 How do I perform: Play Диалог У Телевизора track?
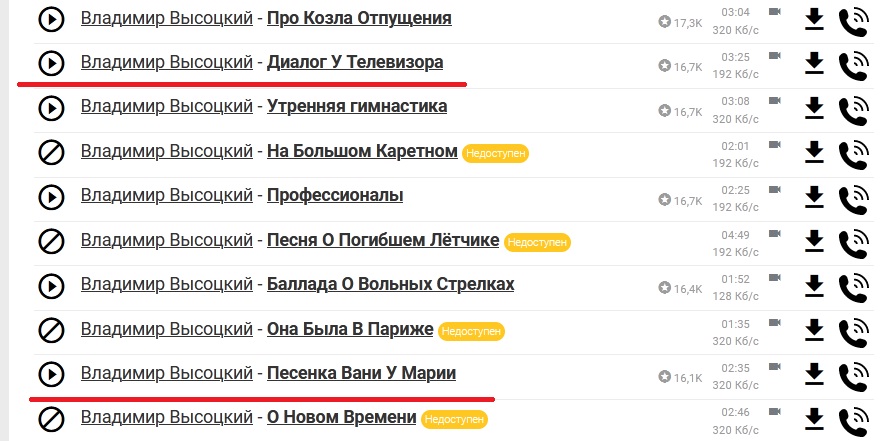(x=51, y=63)
